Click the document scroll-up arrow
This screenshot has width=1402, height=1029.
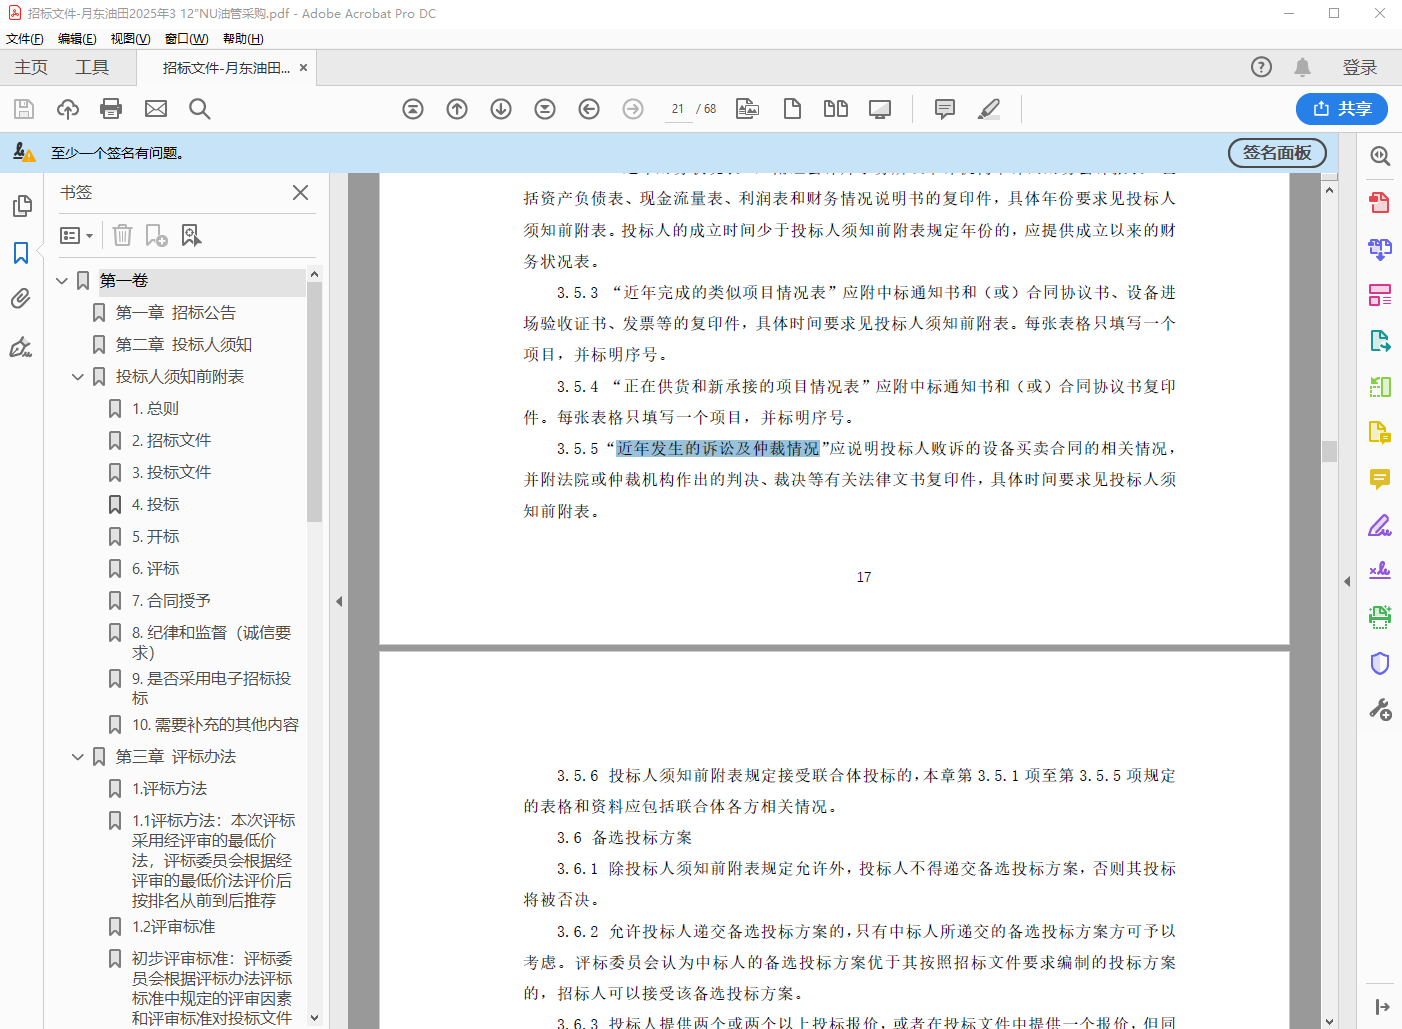click(x=1329, y=189)
